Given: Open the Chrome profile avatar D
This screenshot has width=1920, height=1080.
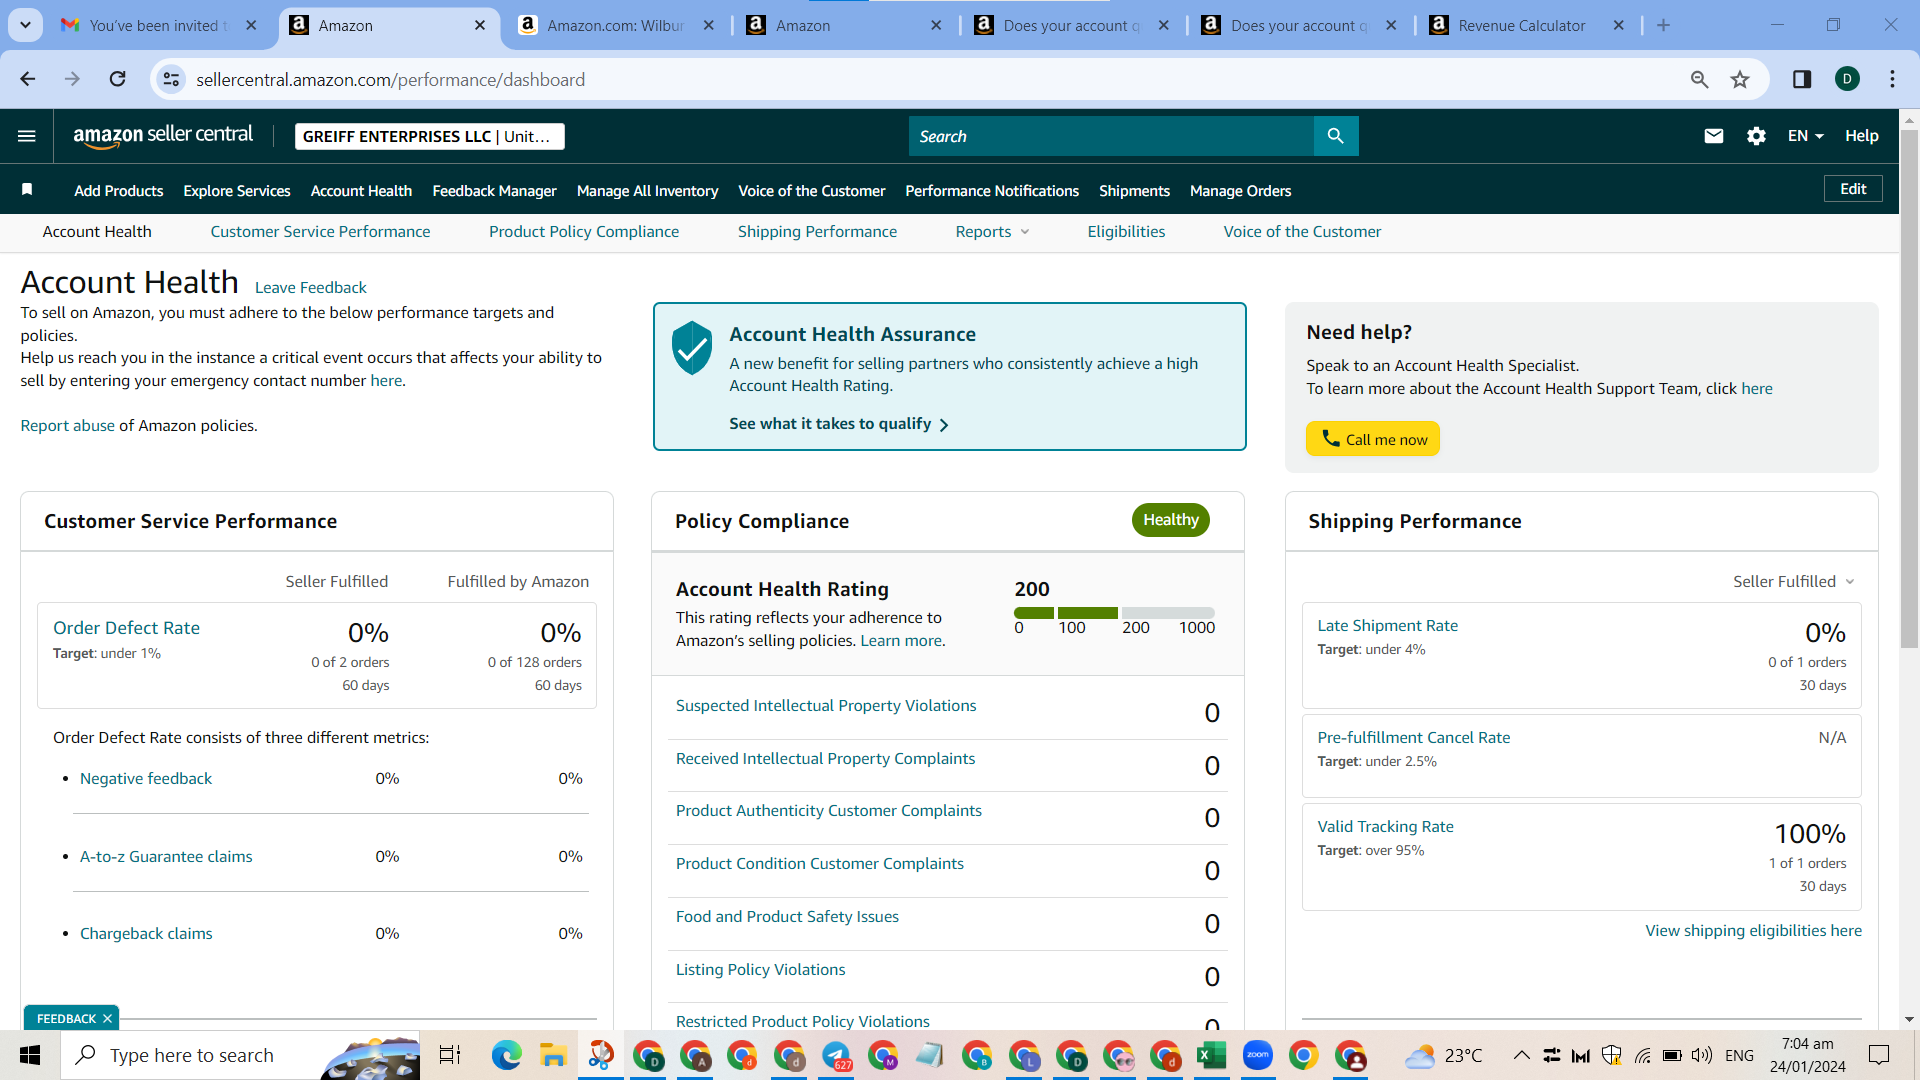Looking at the screenshot, I should [1848, 79].
